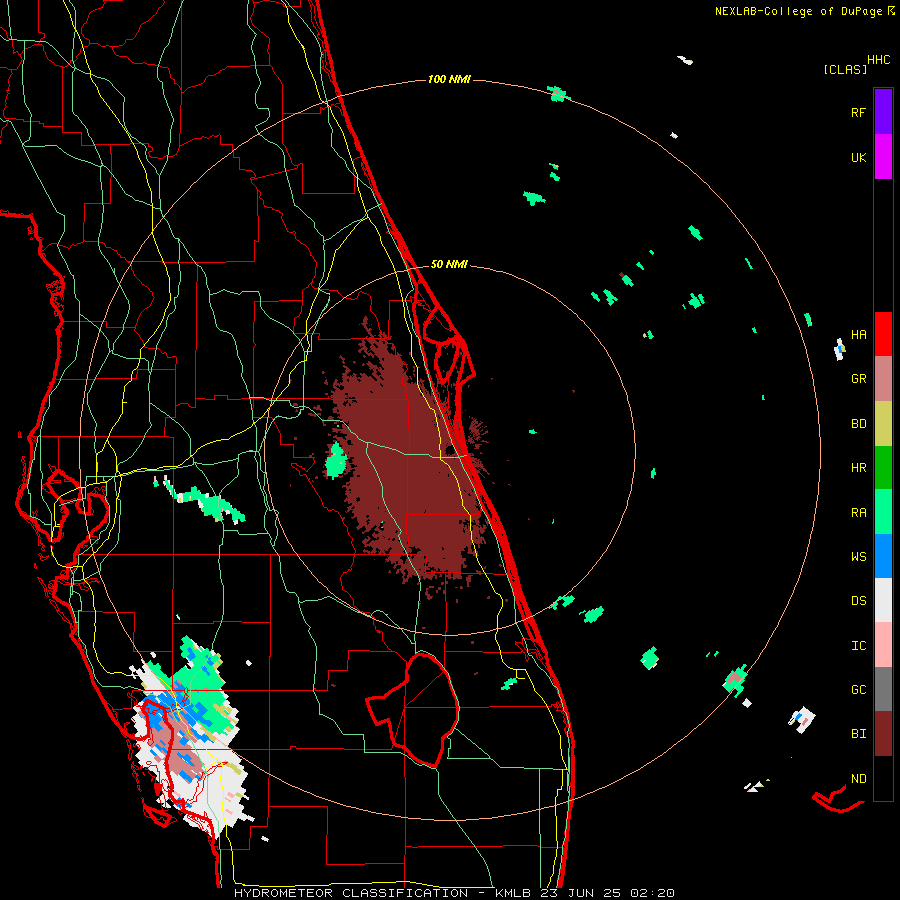Click the RF label in the legend
Screen dimensions: 900x900
click(858, 112)
